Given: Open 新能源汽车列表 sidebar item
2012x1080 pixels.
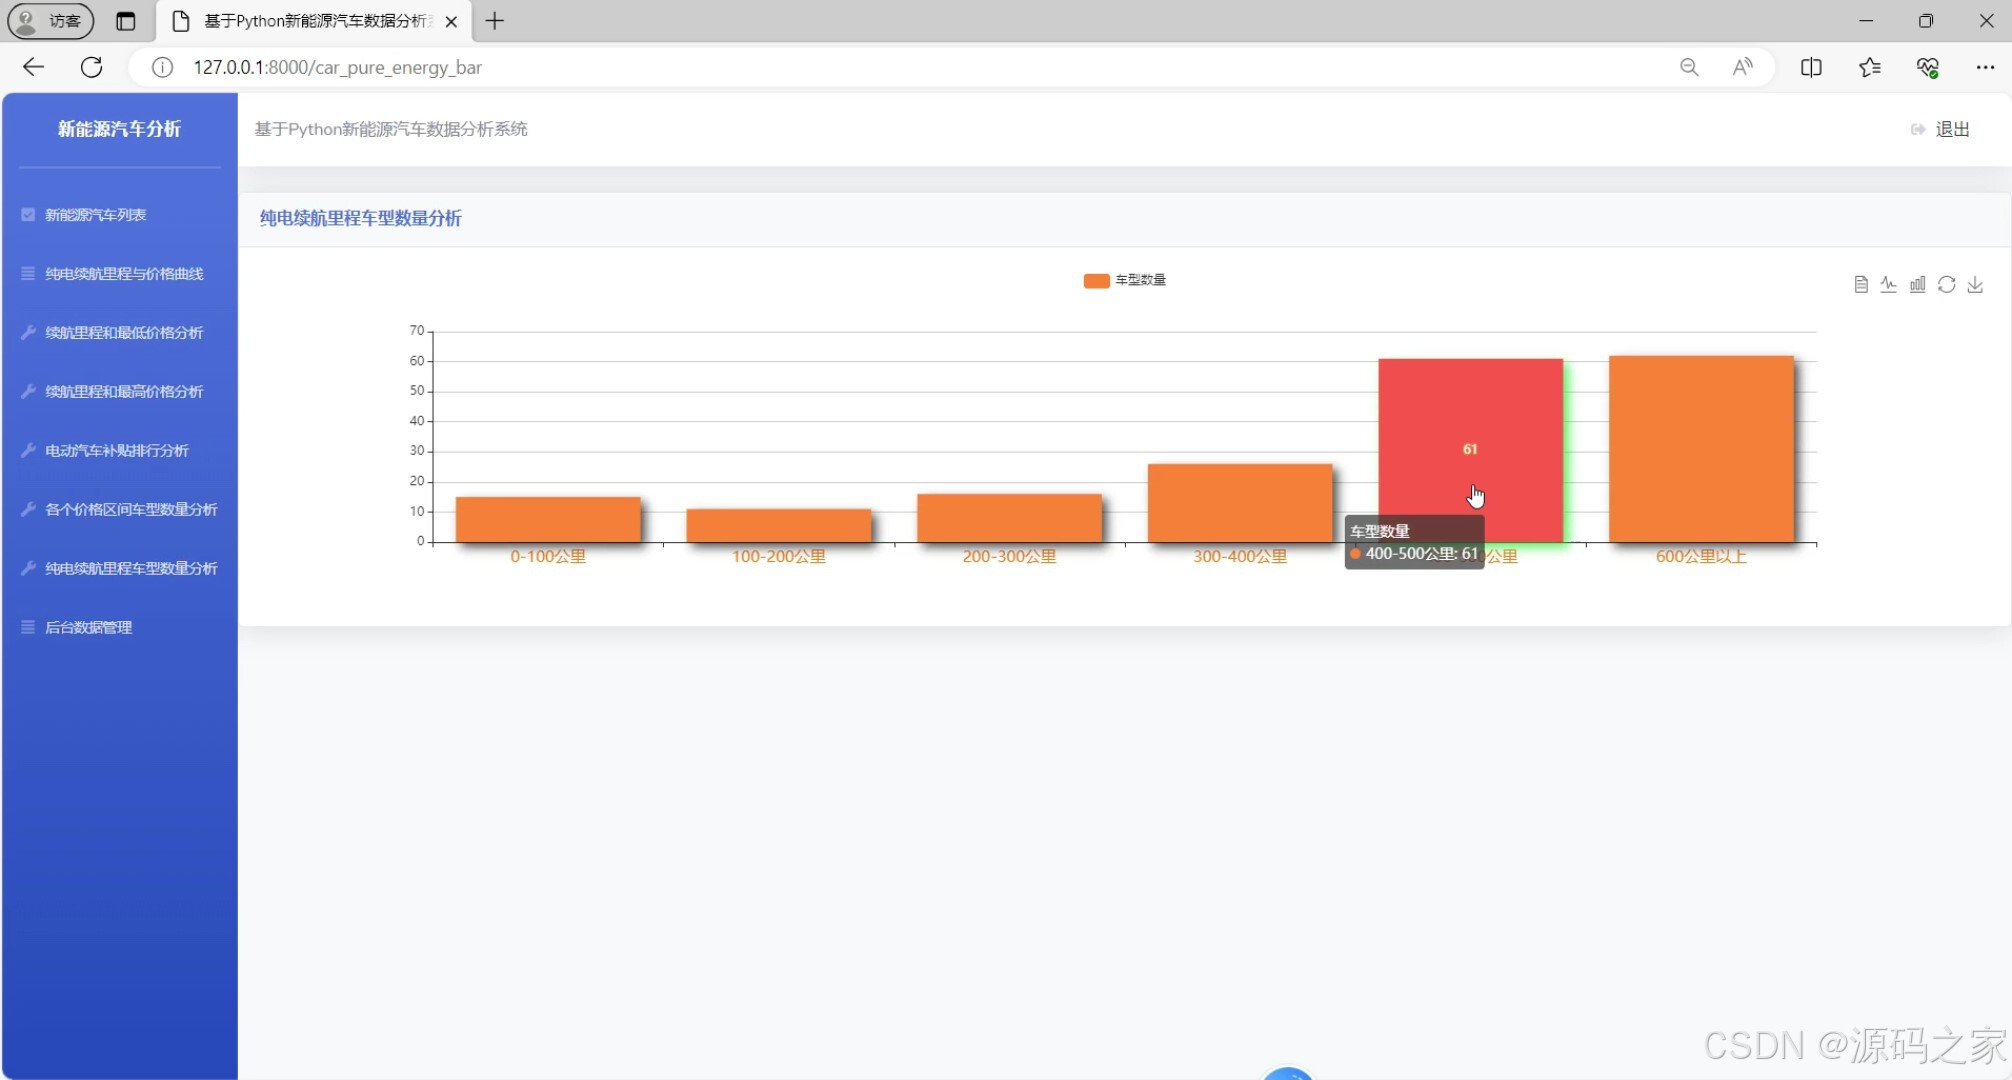Looking at the screenshot, I should pos(95,215).
